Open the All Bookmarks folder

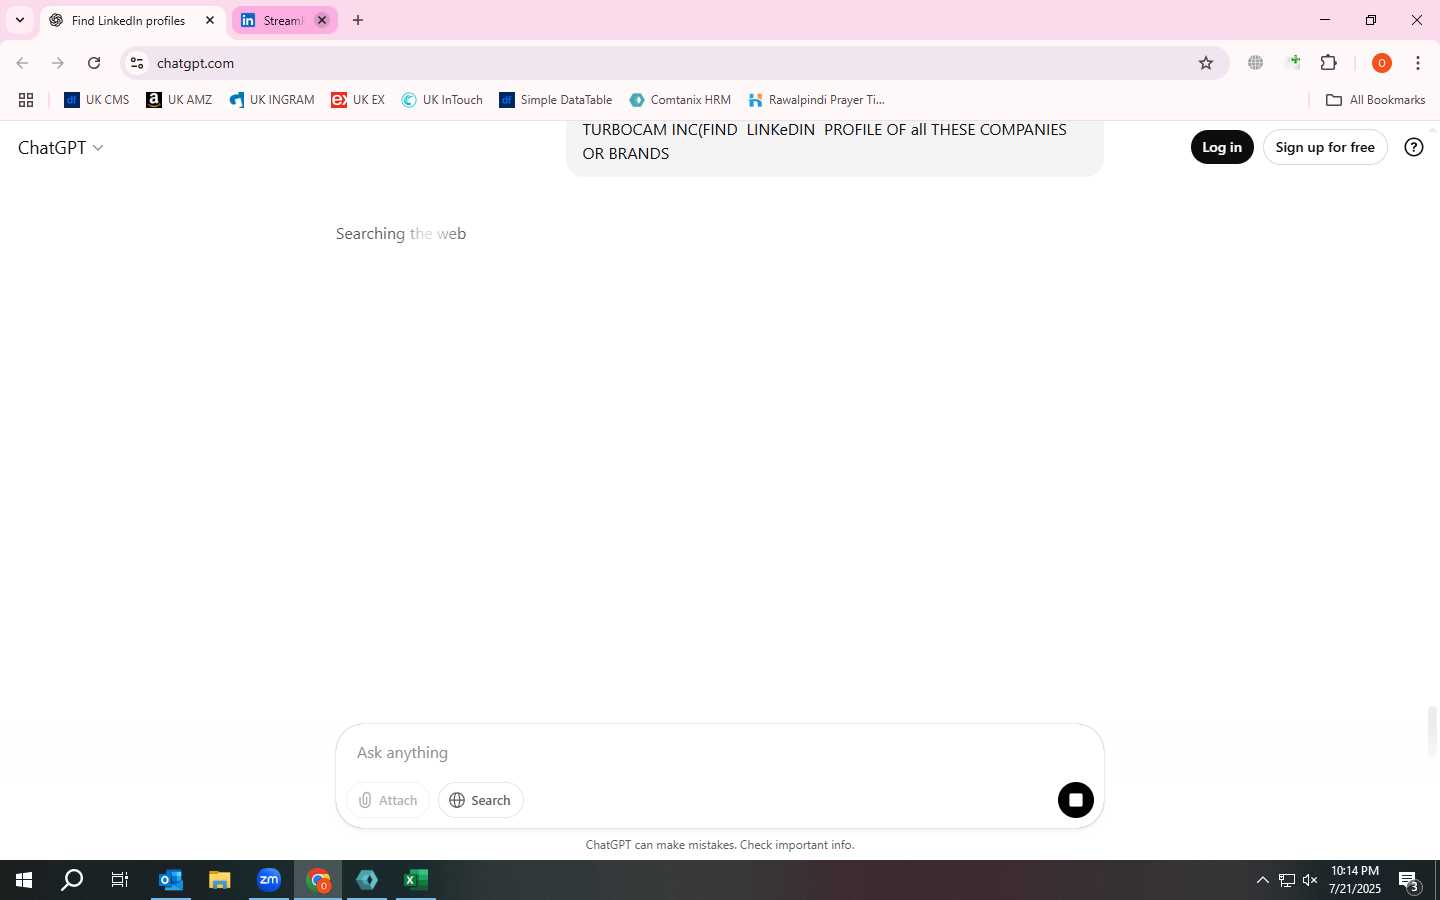point(1375,100)
